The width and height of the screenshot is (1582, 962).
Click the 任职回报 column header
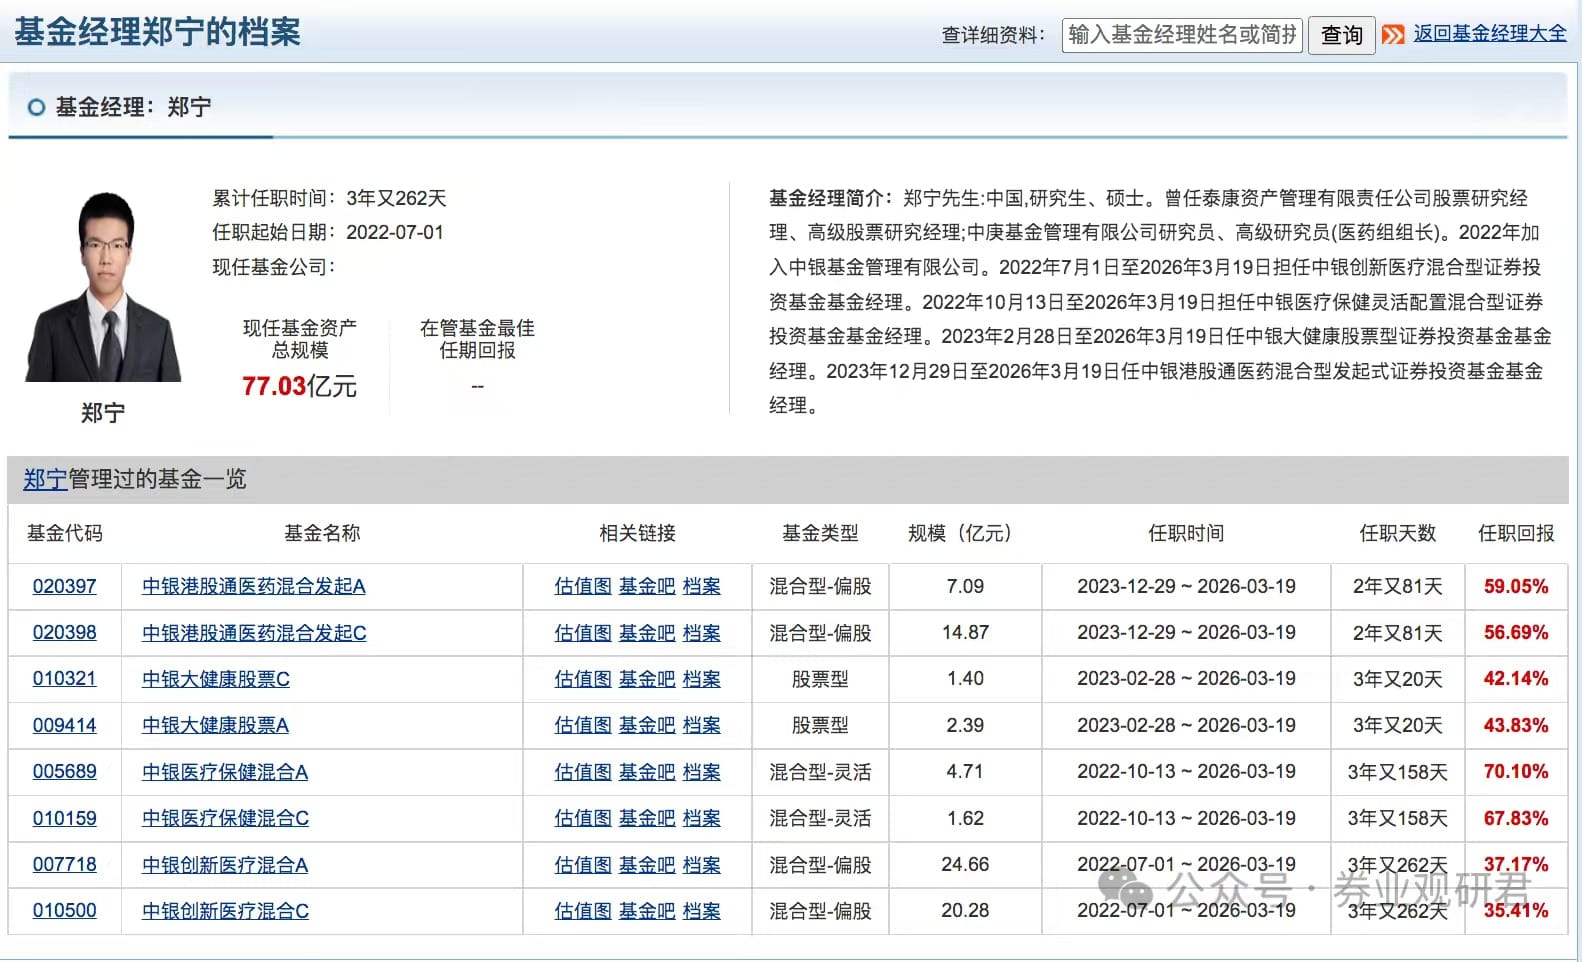coord(1516,533)
